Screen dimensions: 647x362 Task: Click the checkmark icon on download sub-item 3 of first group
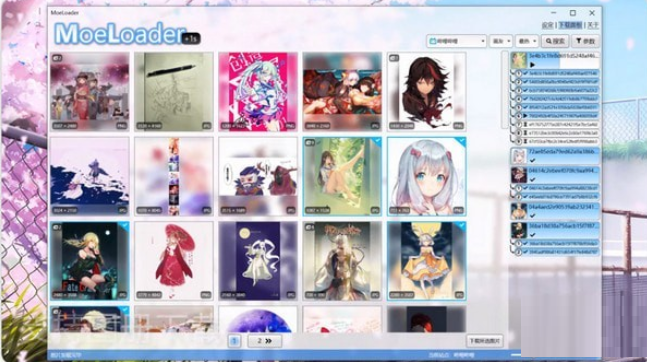point(525,90)
